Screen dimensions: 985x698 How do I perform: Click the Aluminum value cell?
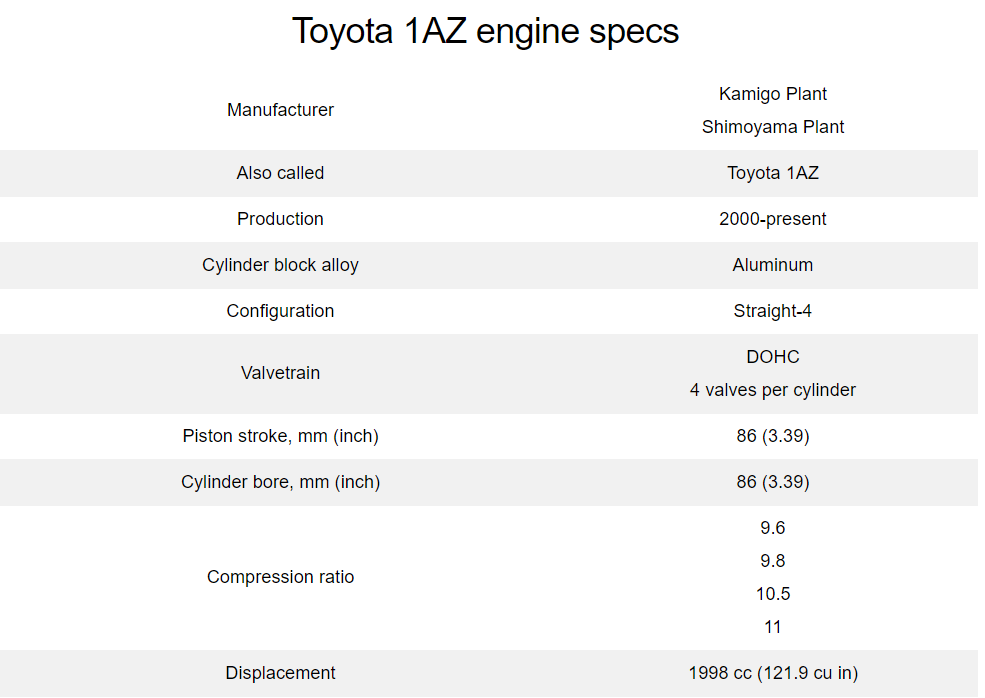pyautogui.click(x=772, y=265)
